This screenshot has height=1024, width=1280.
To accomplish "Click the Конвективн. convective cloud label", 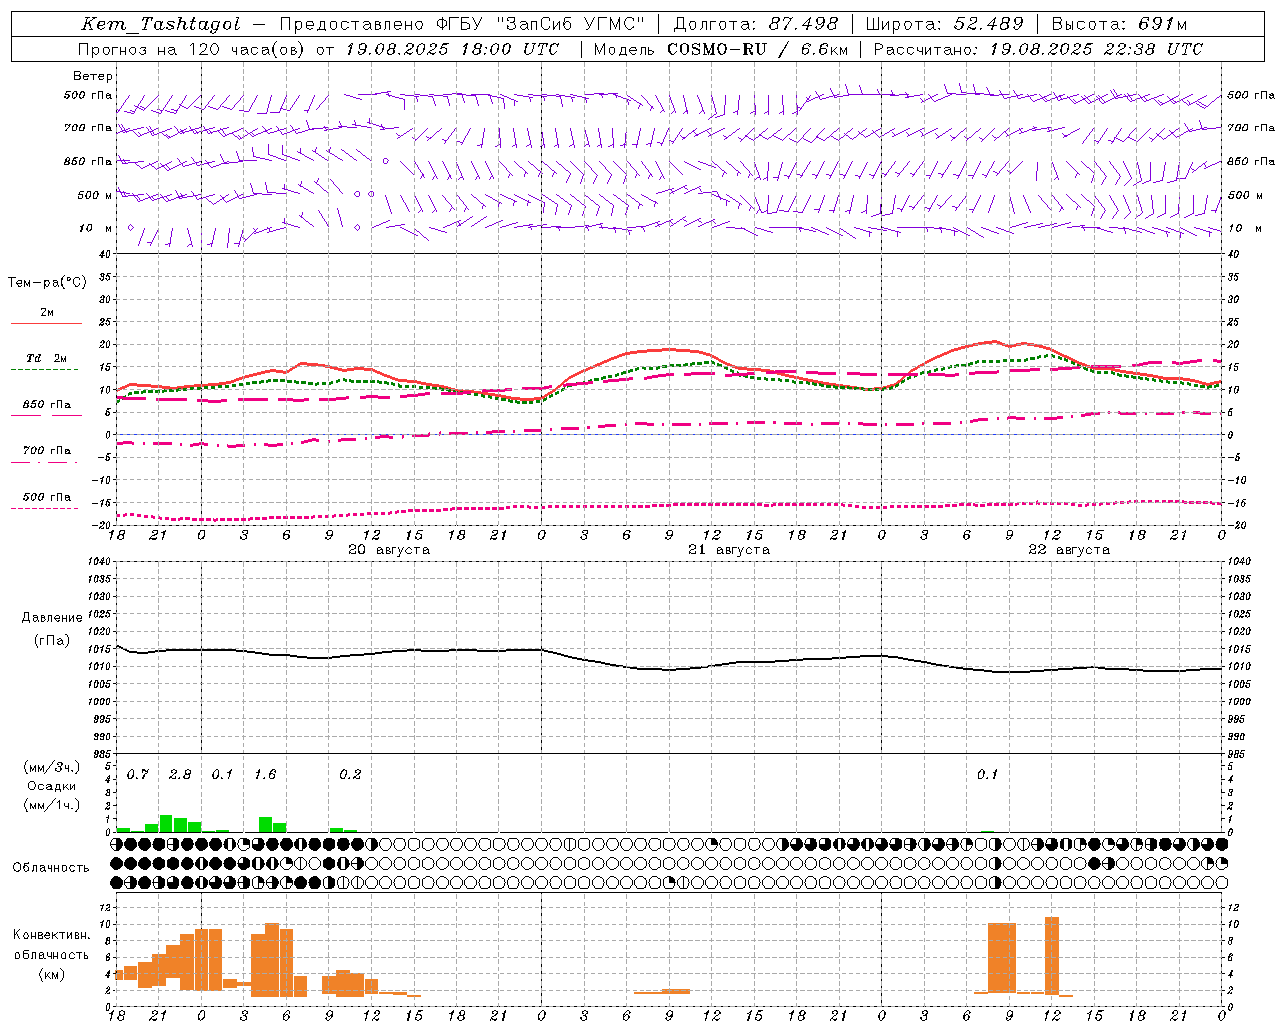I will [x=51, y=935].
